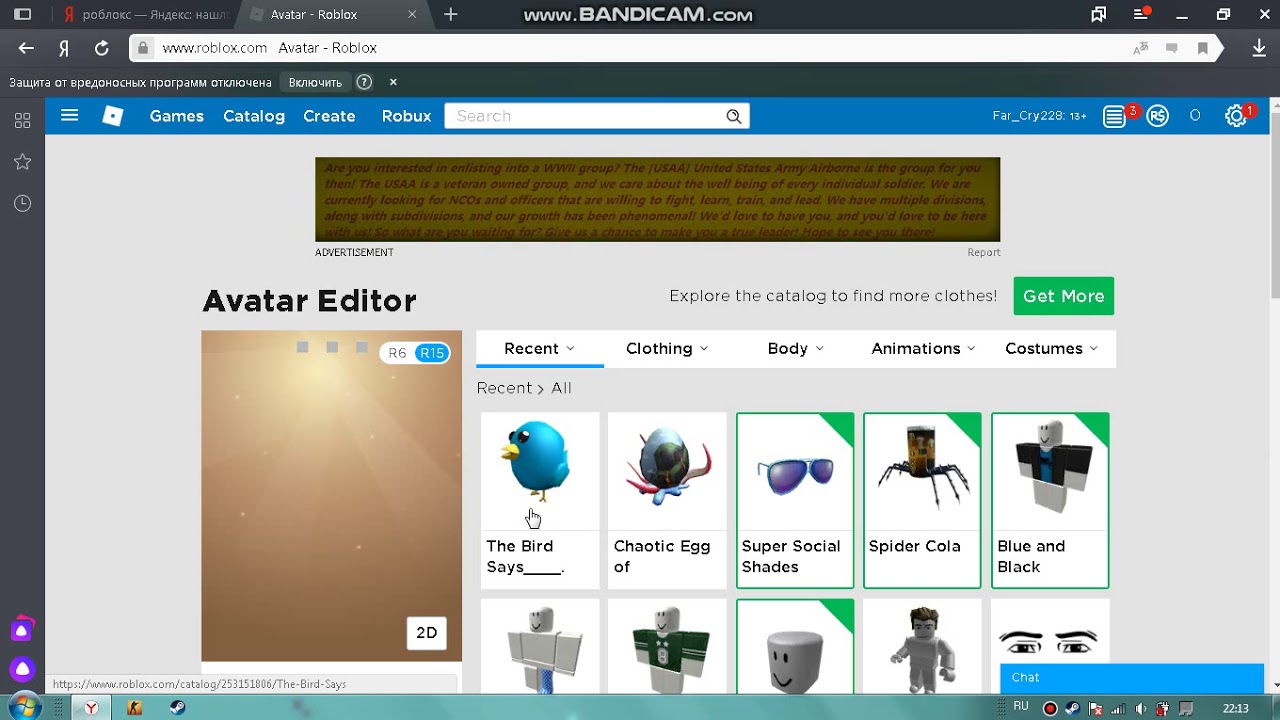Dismiss the malware protection notice
The width and height of the screenshot is (1280, 720).
[x=393, y=82]
